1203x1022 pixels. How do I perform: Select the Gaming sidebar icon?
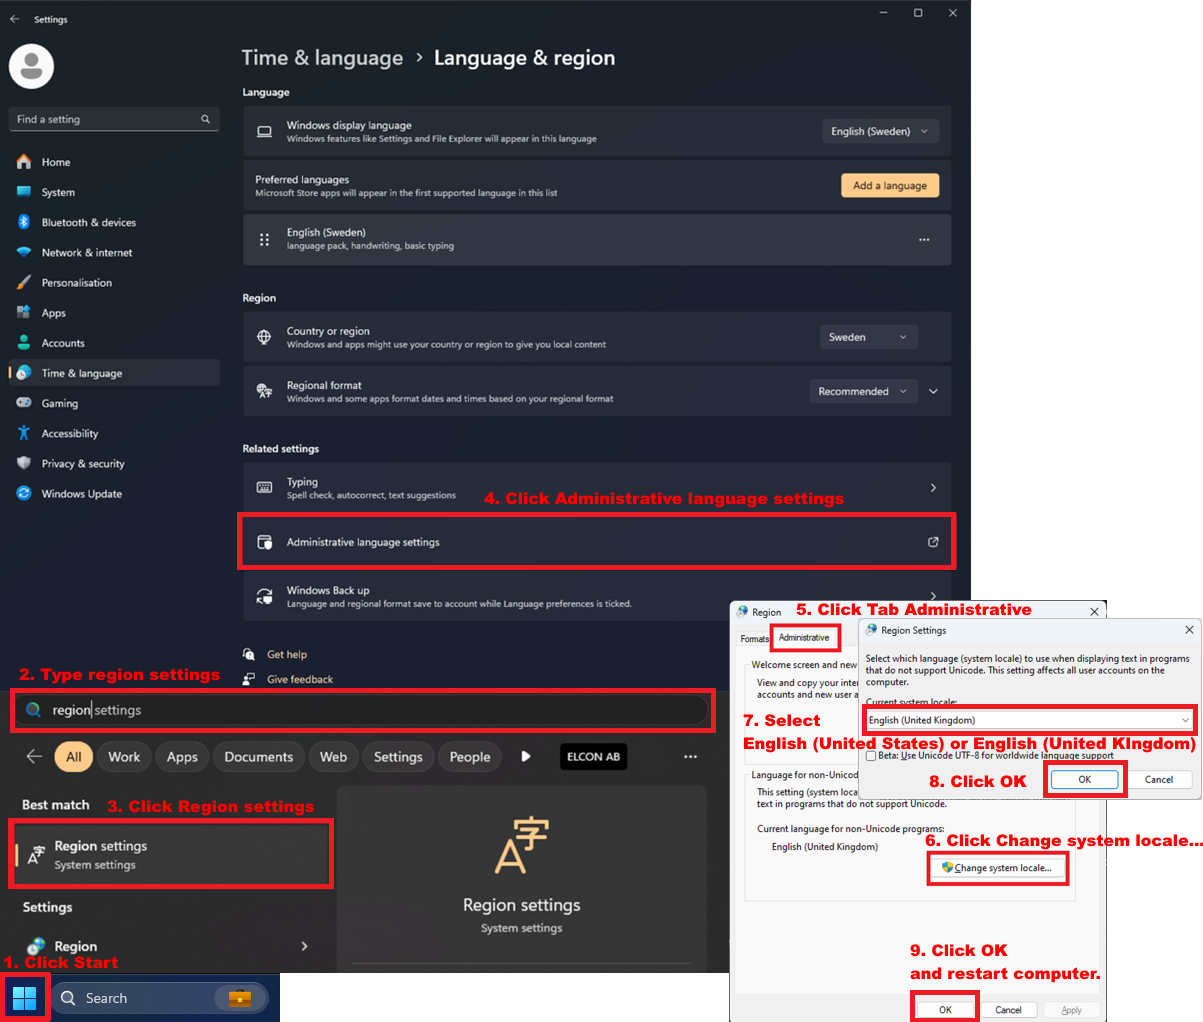pyautogui.click(x=24, y=403)
